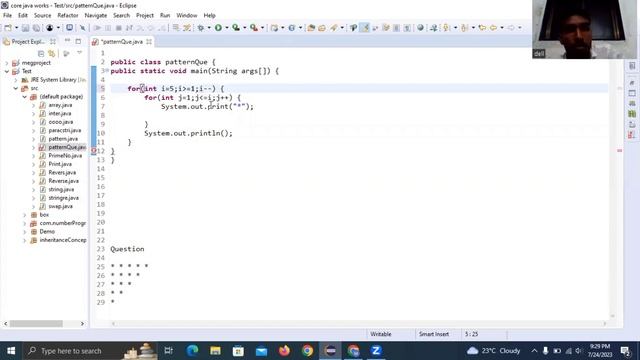The image size is (640, 360).
Task: Open the Run icon dropdown arrow
Action: click(227, 28)
